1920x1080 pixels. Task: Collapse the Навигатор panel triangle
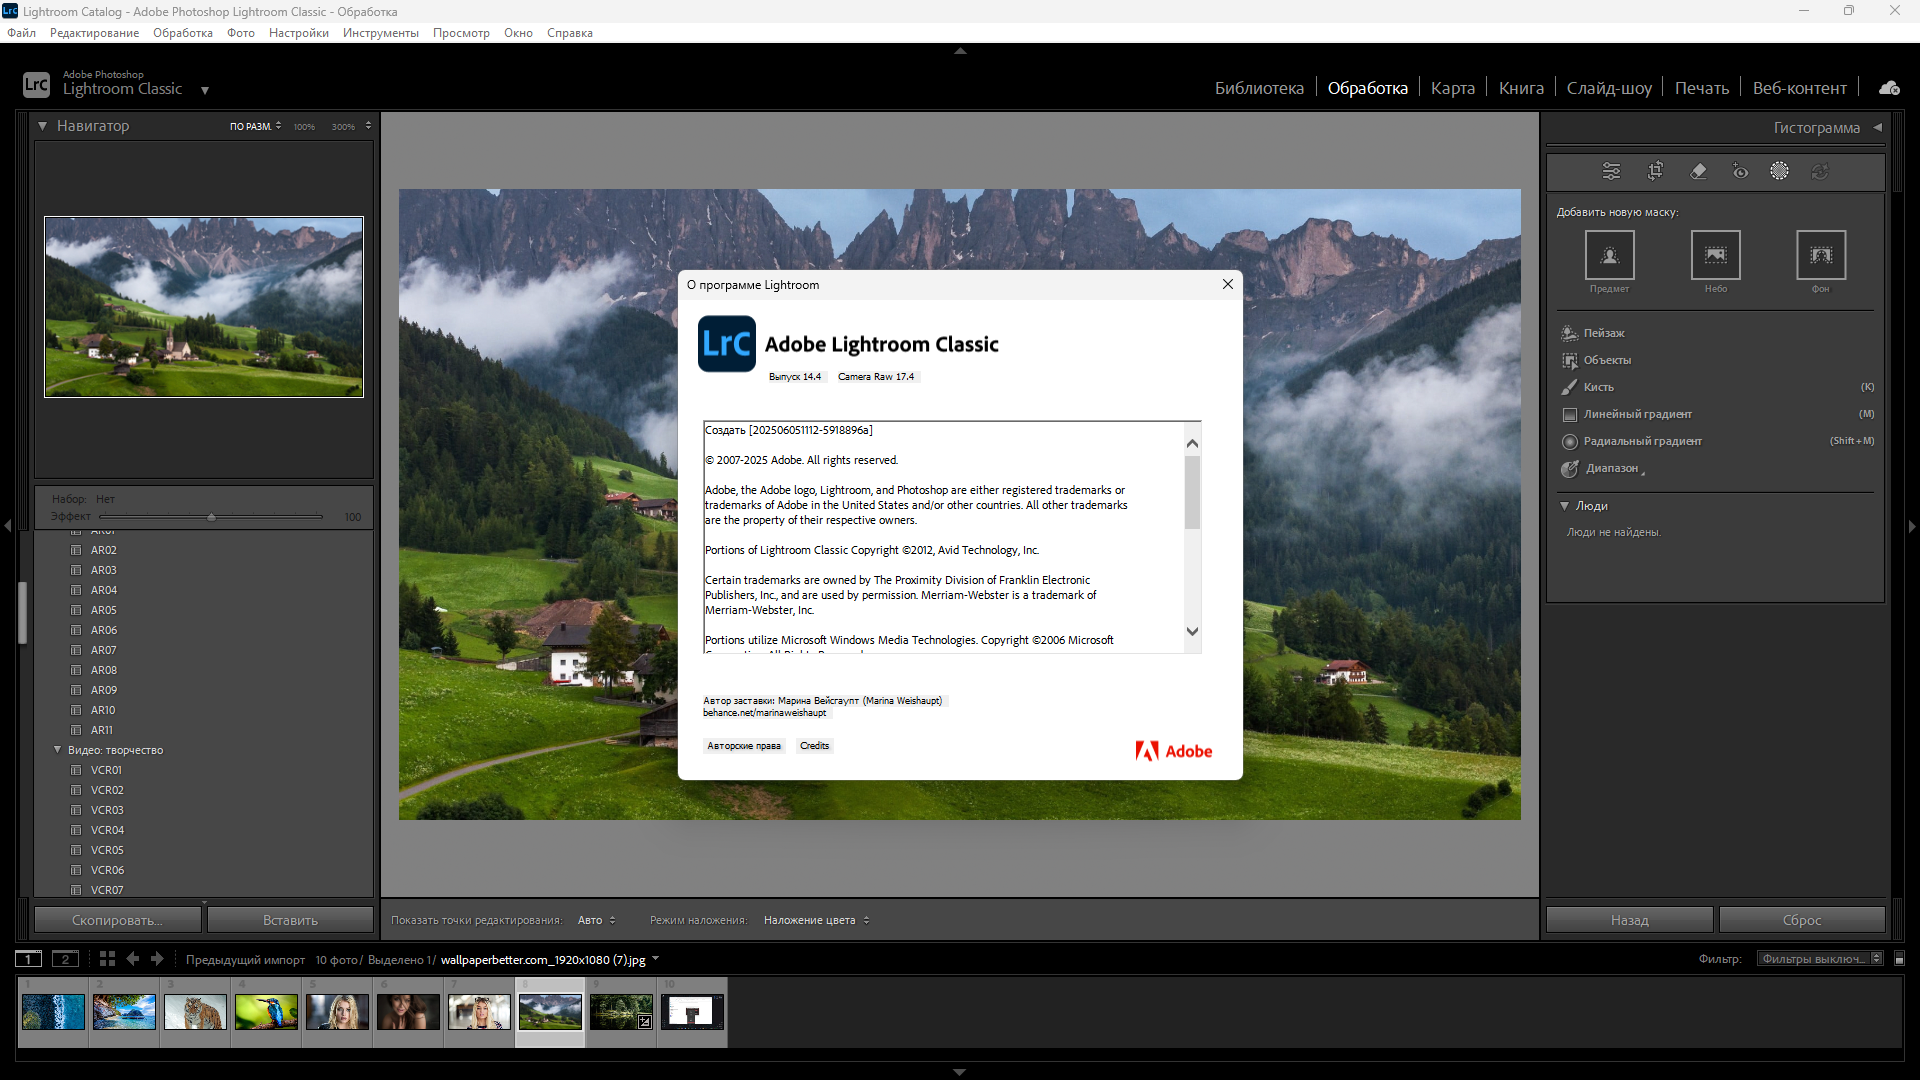point(43,126)
